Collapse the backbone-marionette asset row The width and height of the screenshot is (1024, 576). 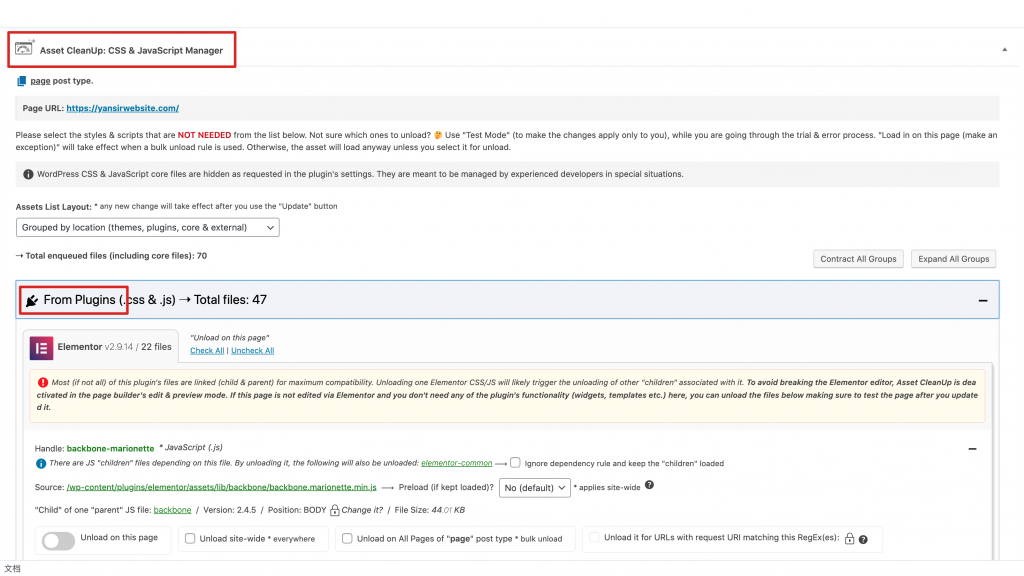(x=972, y=450)
